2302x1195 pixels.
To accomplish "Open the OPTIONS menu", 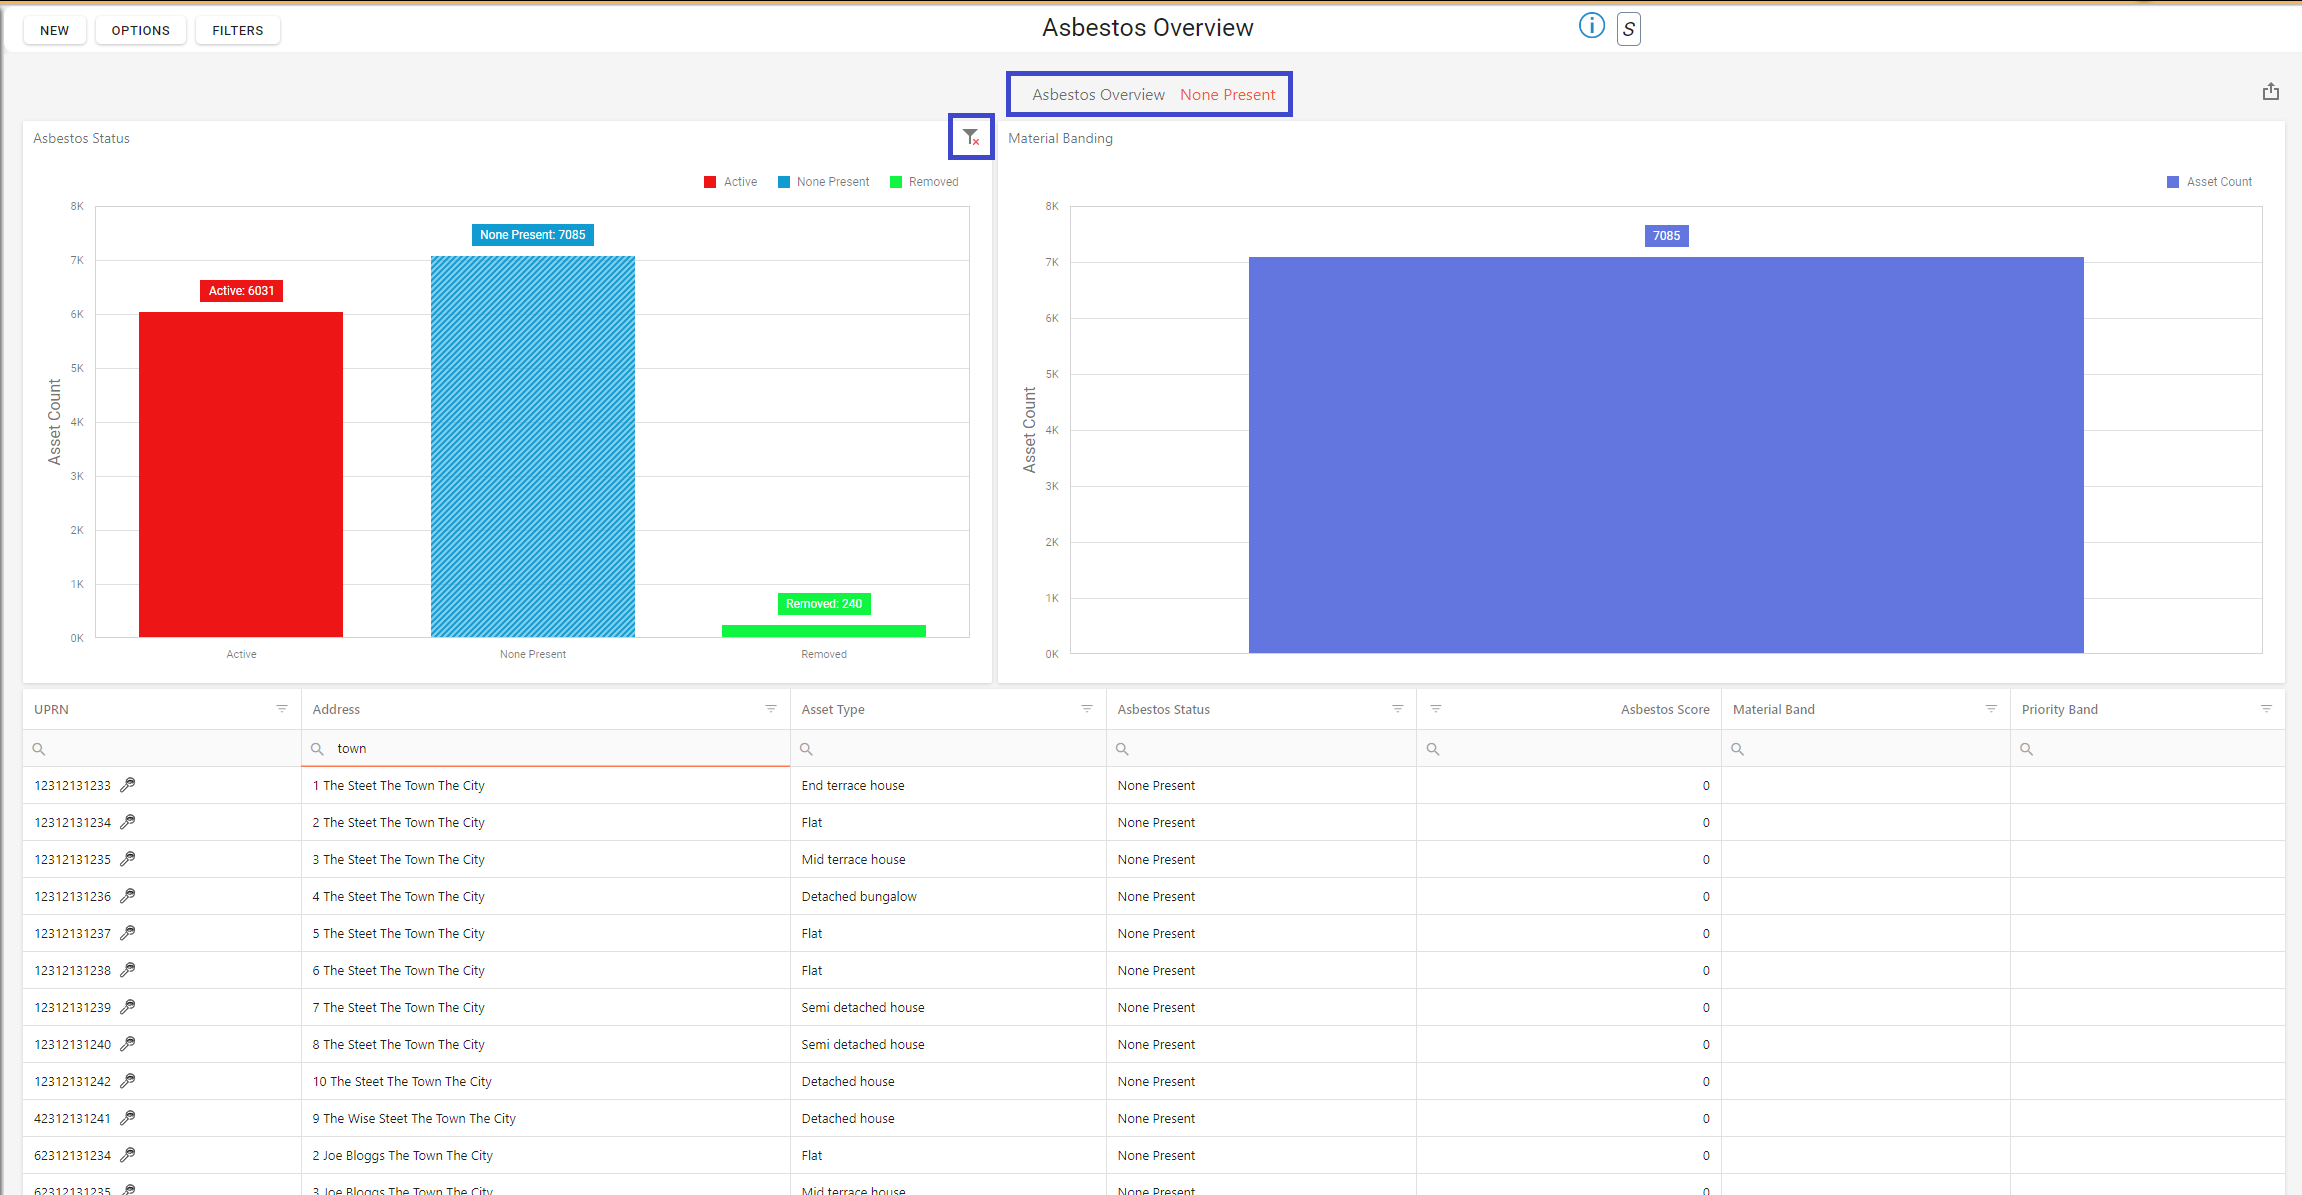I will (140, 30).
